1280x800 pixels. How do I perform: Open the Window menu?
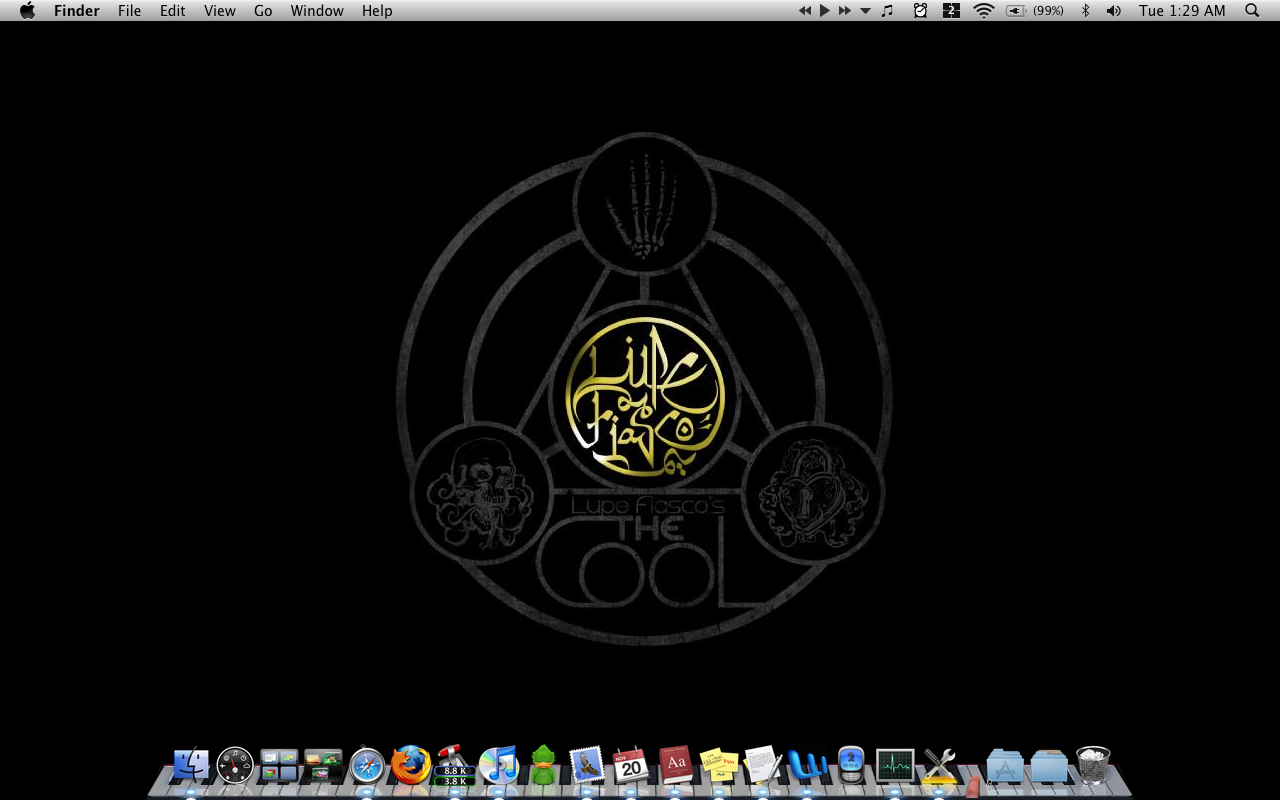tap(317, 11)
